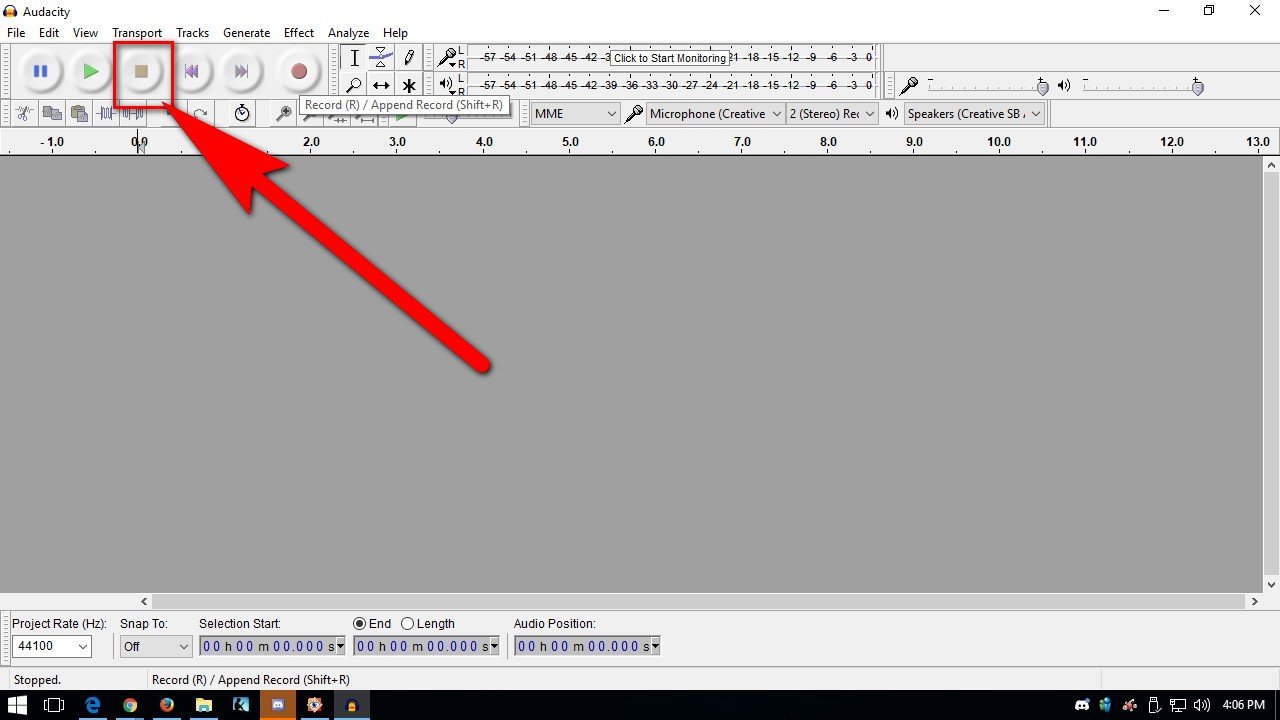Open File Explorer from the taskbar
1280x720 pixels.
coord(204,705)
